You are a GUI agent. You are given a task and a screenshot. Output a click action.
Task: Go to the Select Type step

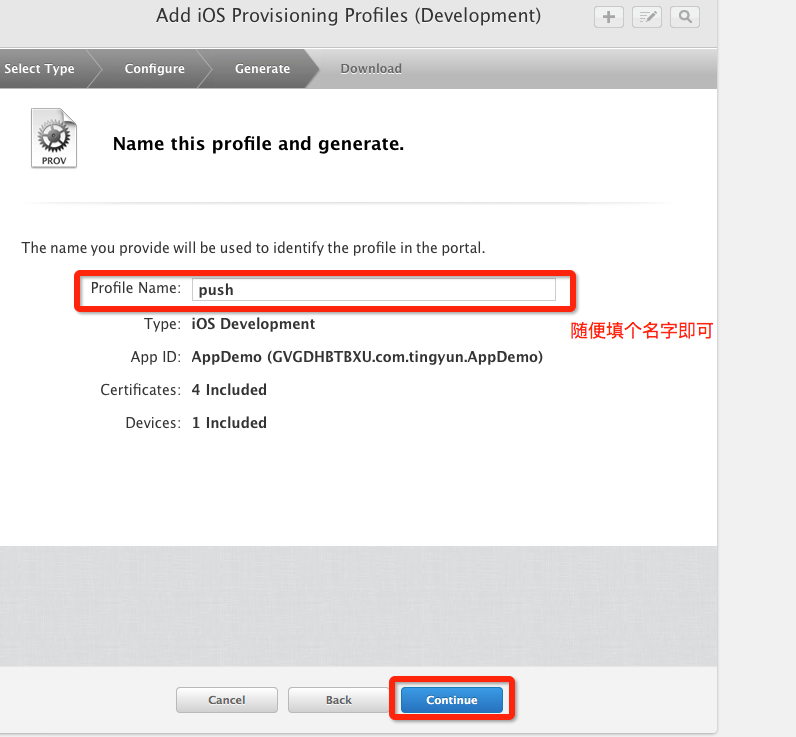40,69
